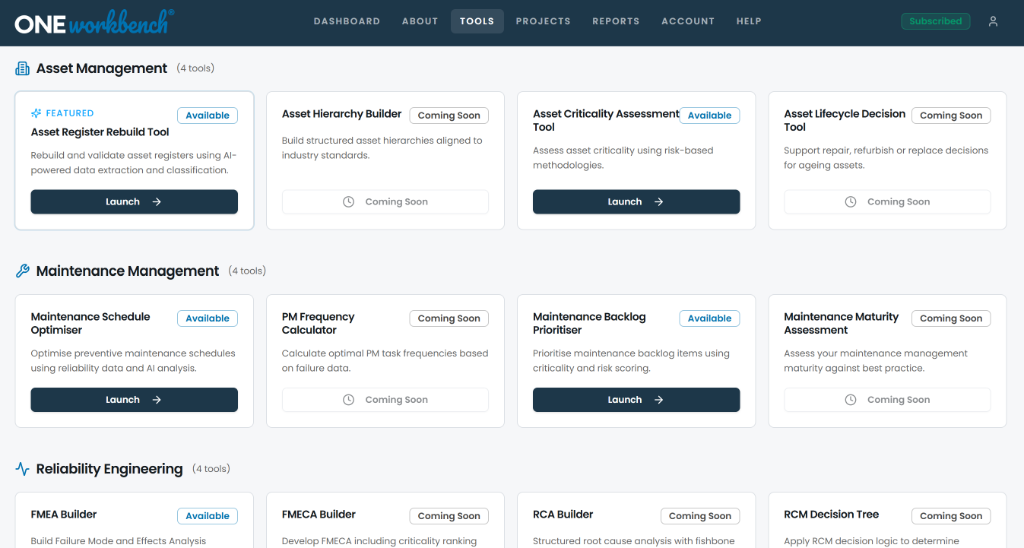
Task: Click the RCM Decision Tree title
Action: coord(831,515)
